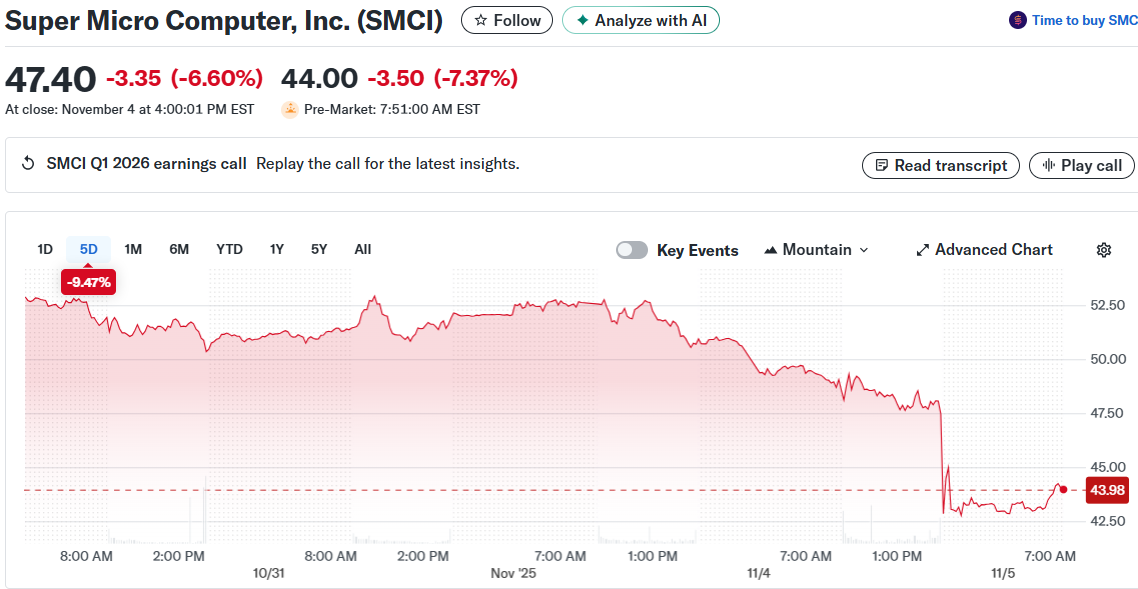Click the -9.47% change badge
The image size is (1138, 589).
pyautogui.click(x=89, y=283)
